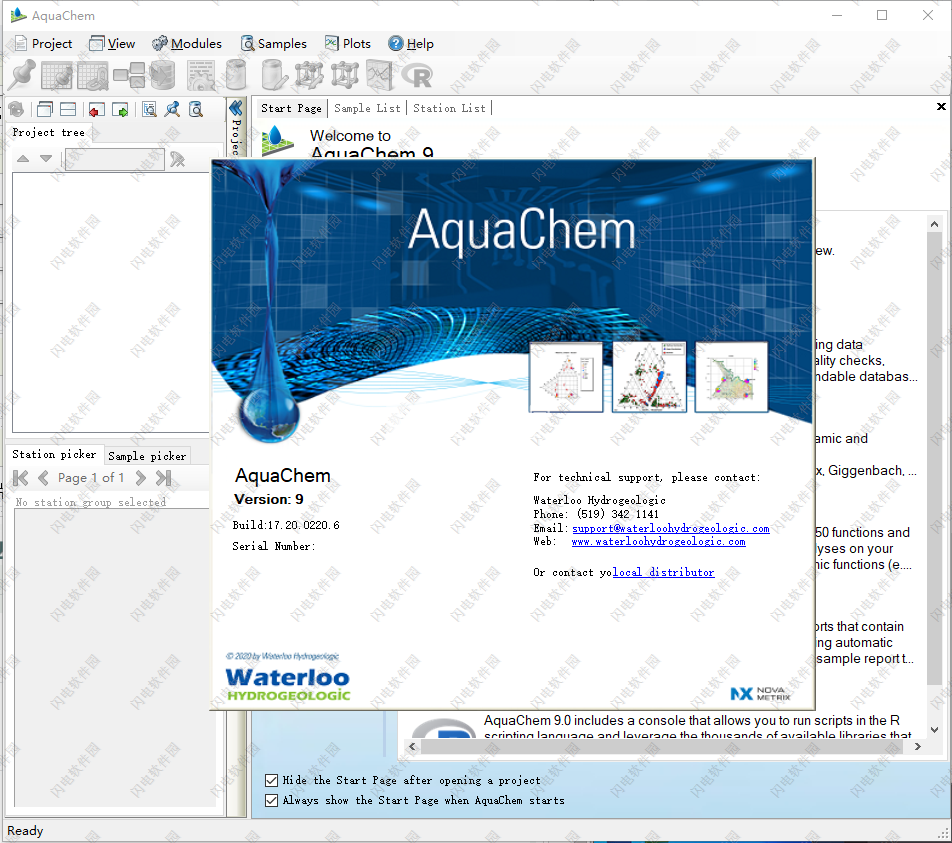
Task: Switch to the Sample List tab
Action: [x=367, y=108]
